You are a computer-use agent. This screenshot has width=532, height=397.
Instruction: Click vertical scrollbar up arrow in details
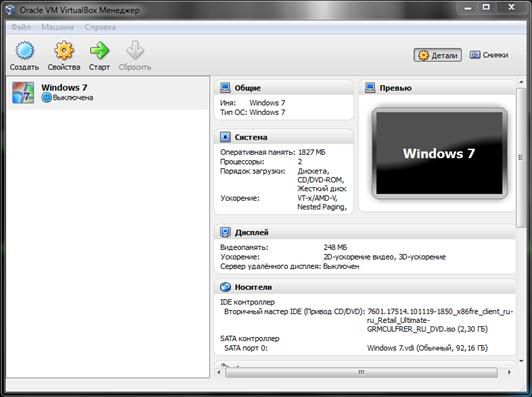click(521, 82)
